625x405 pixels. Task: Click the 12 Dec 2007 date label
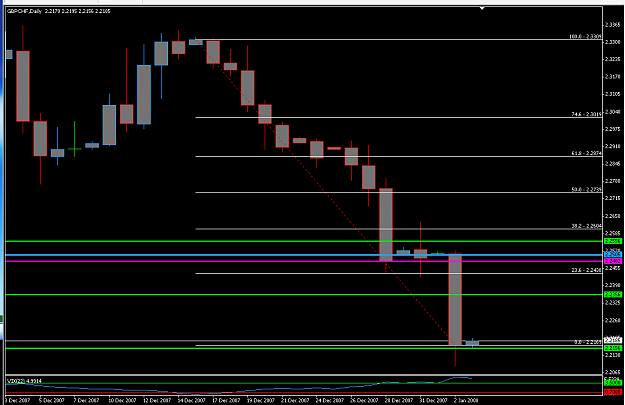[x=157, y=400]
